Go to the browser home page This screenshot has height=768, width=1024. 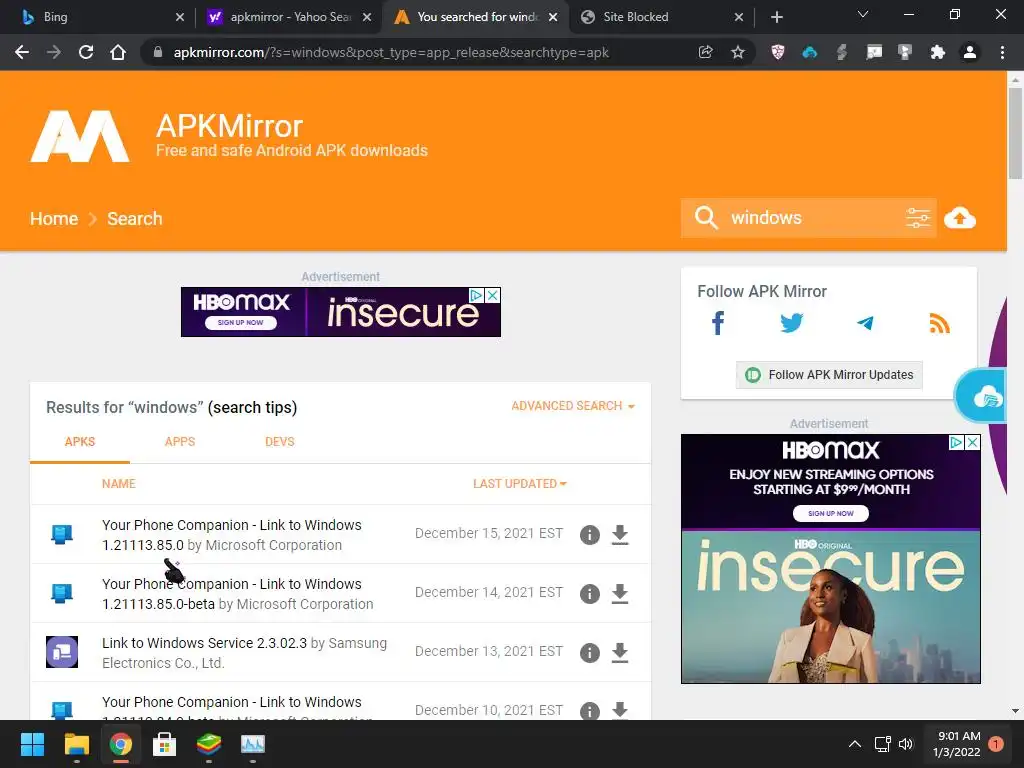tap(118, 52)
